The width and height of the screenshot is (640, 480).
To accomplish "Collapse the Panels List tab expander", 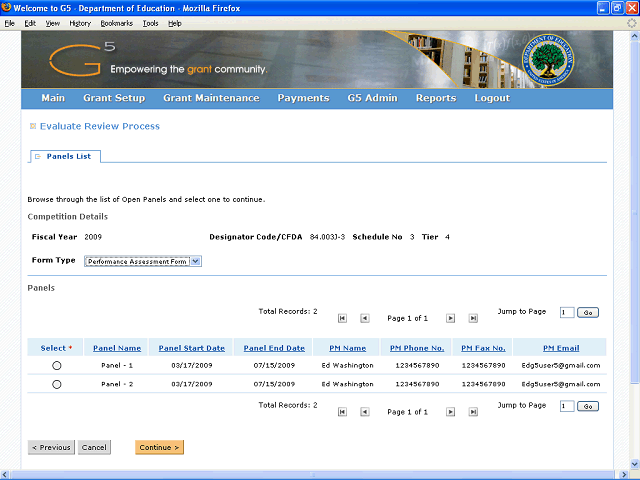I will [38, 156].
